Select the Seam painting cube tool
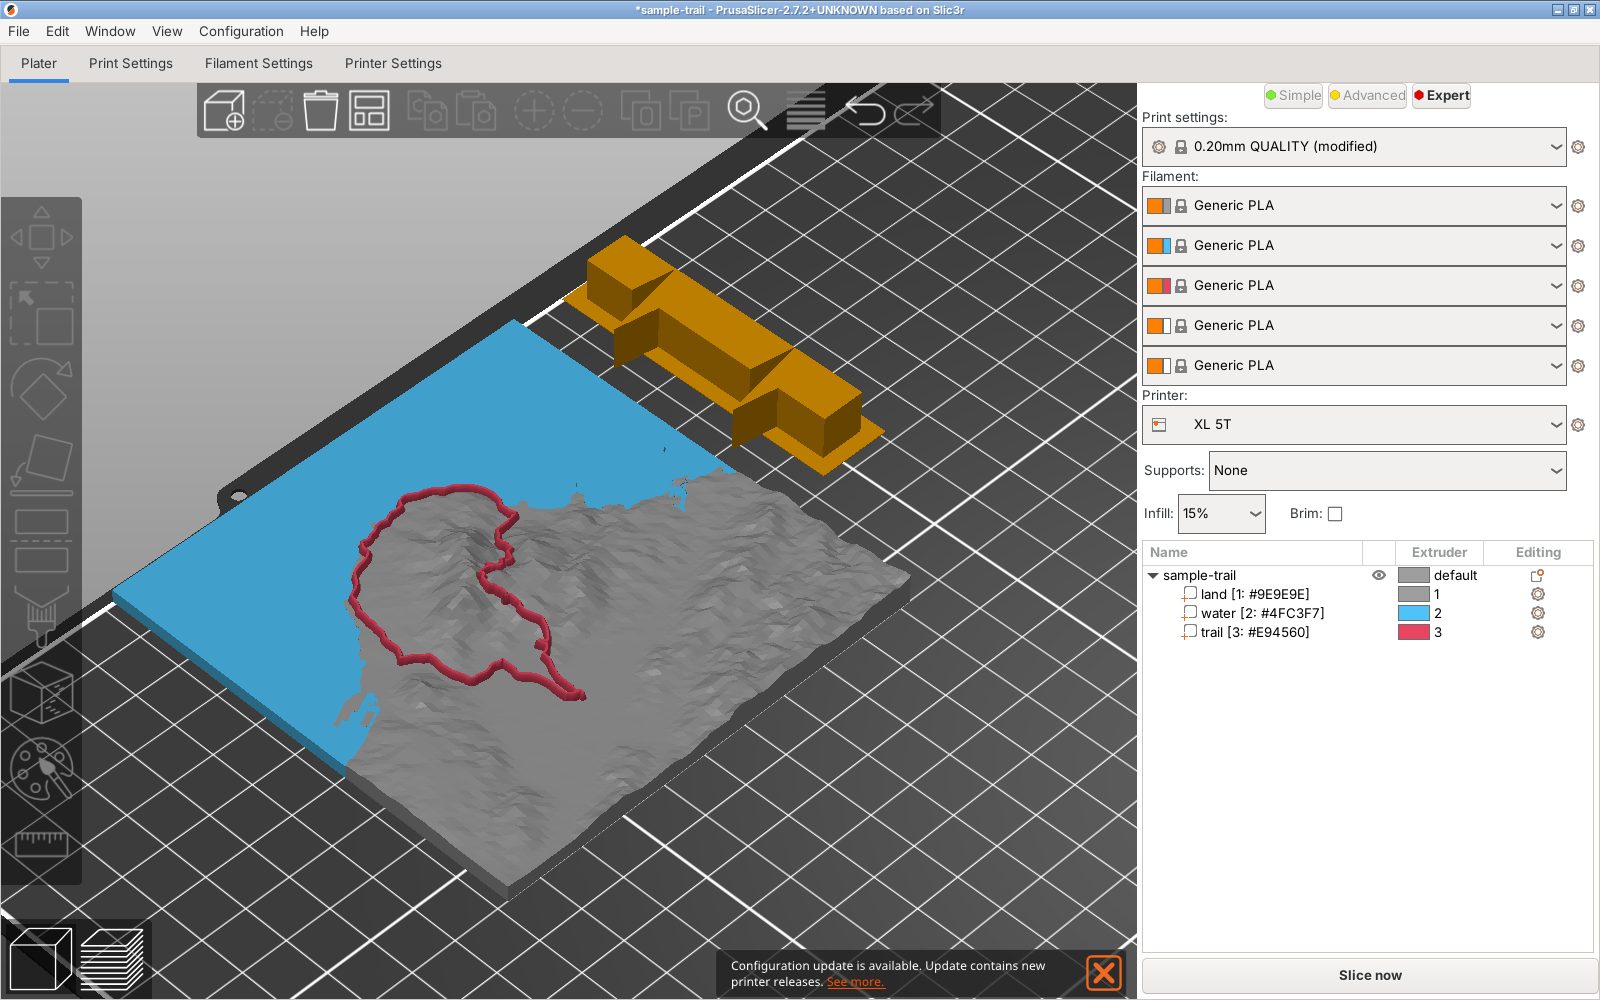 [x=41, y=692]
